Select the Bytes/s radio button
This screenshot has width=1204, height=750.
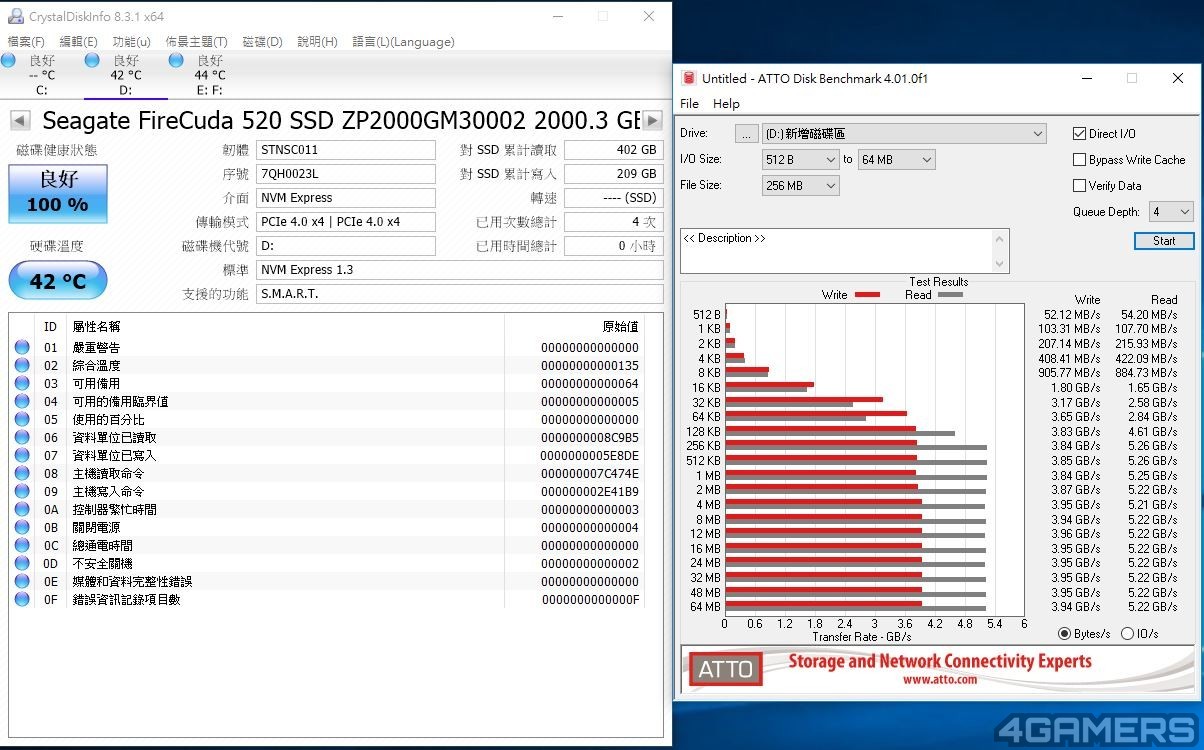[x=1064, y=633]
